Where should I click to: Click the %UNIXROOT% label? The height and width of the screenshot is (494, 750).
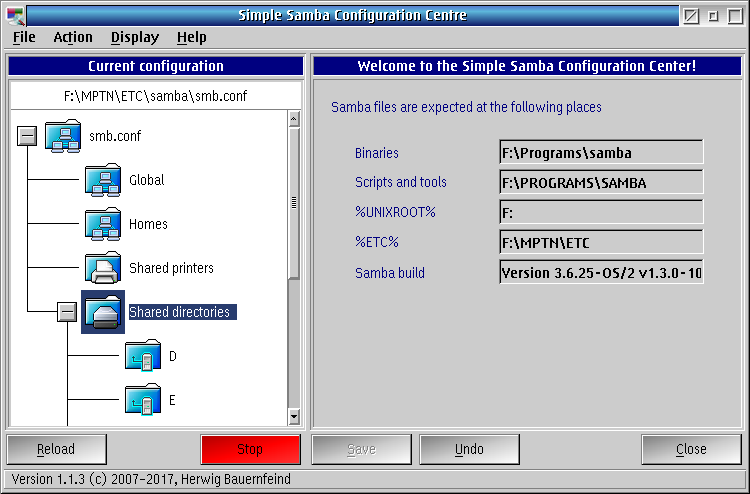coord(395,212)
